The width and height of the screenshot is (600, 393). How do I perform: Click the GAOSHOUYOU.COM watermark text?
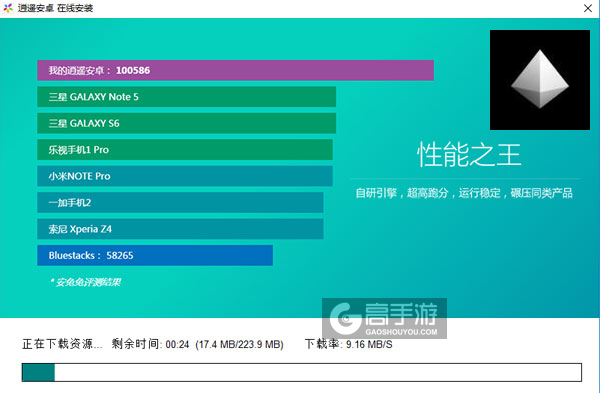pyautogui.click(x=401, y=332)
